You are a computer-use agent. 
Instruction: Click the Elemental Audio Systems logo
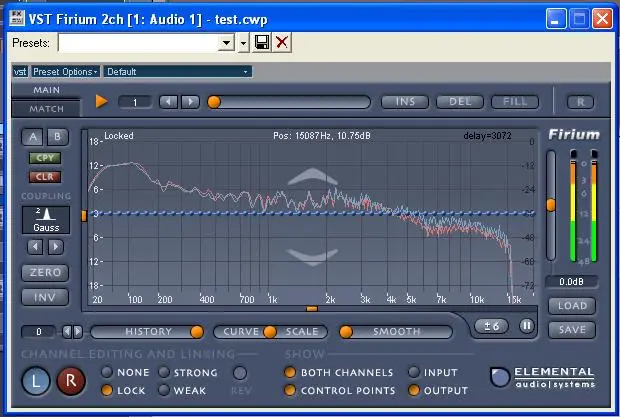pyautogui.click(x=544, y=377)
